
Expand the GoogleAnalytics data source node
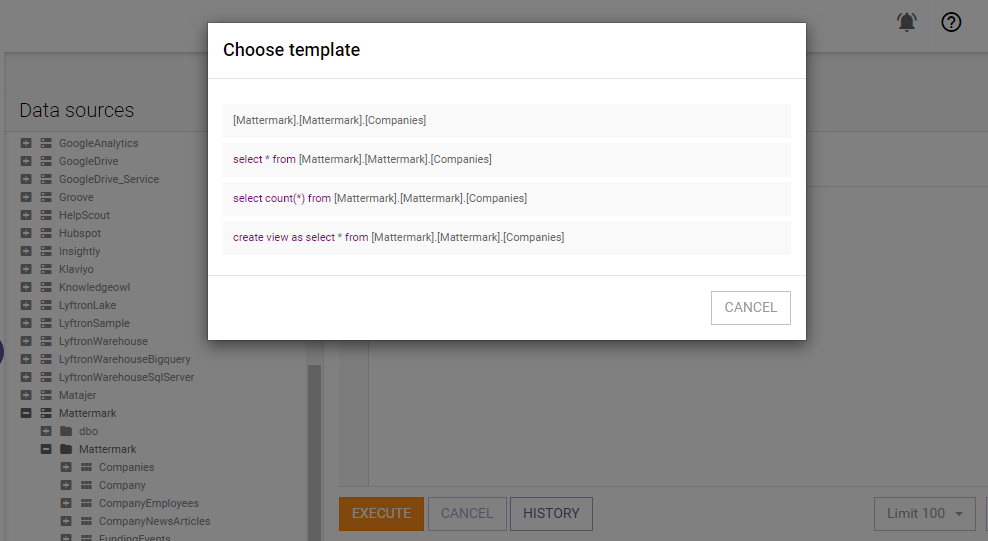[26, 143]
